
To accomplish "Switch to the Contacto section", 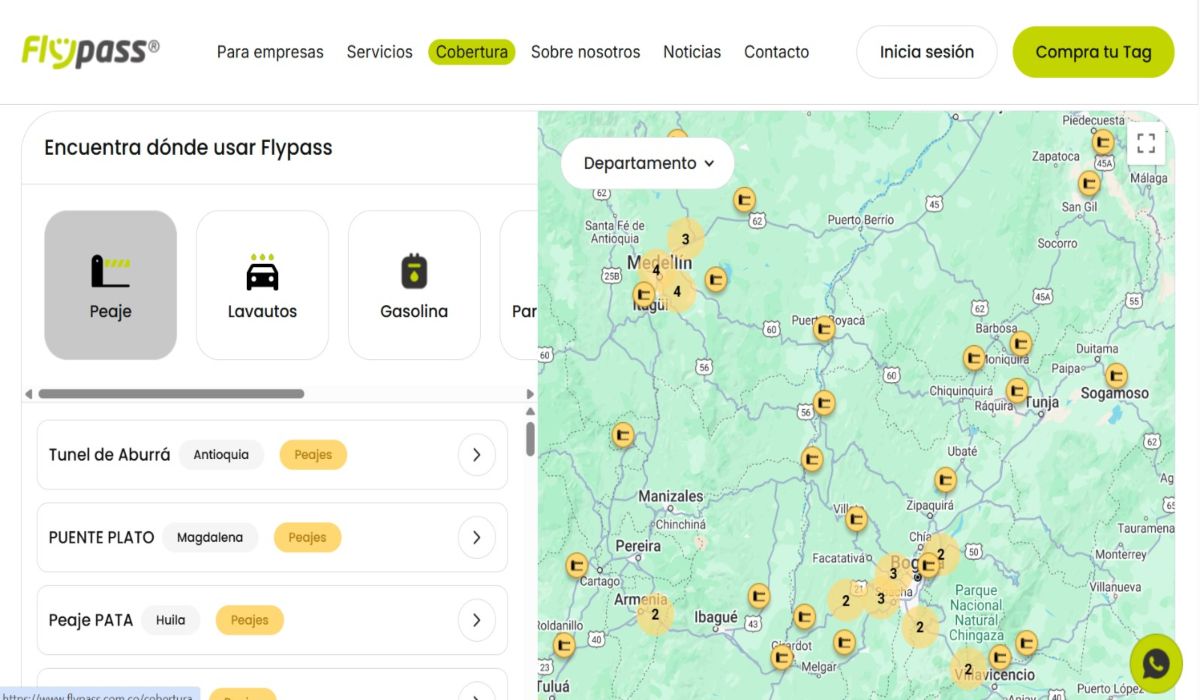I will pos(777,51).
